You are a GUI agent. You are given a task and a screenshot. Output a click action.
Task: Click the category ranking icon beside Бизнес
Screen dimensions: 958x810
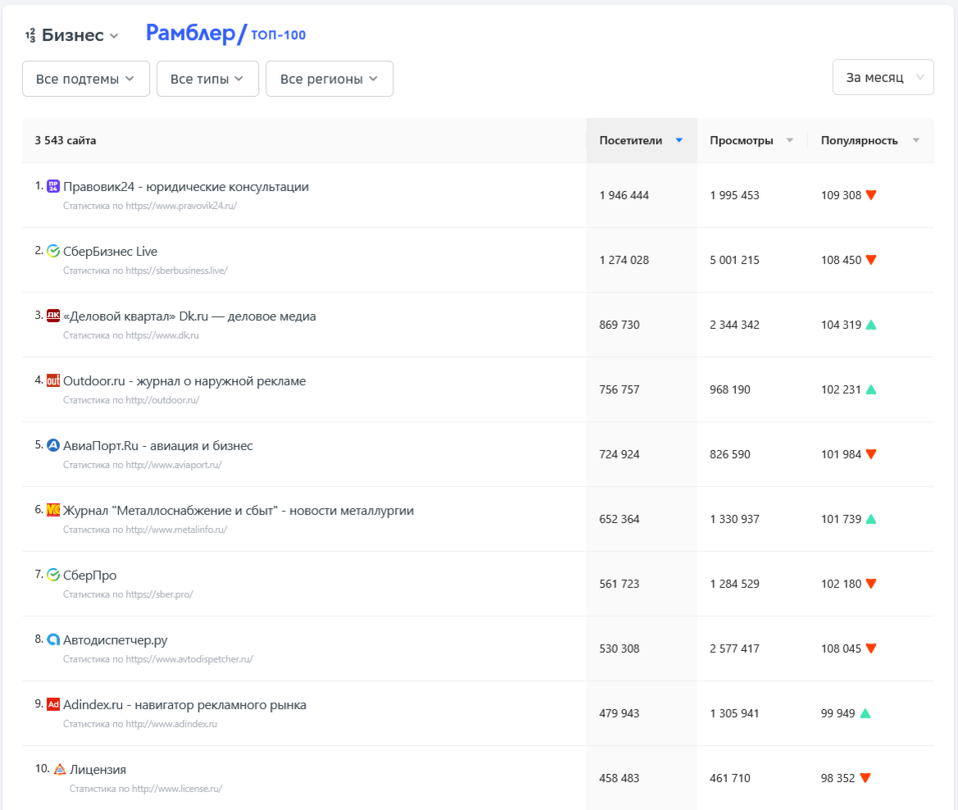[30, 35]
